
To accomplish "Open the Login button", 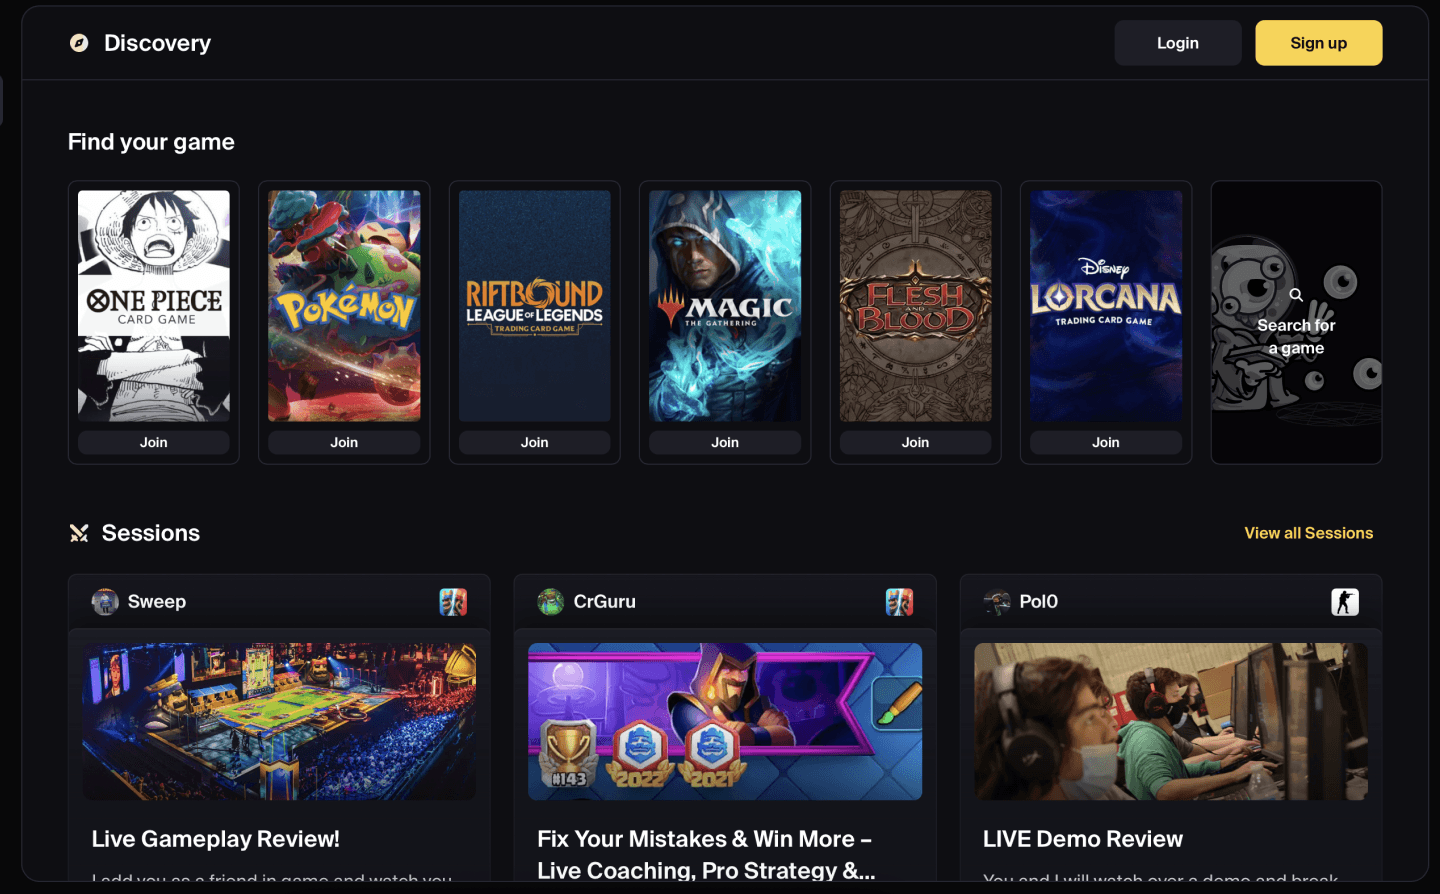I will [1178, 43].
